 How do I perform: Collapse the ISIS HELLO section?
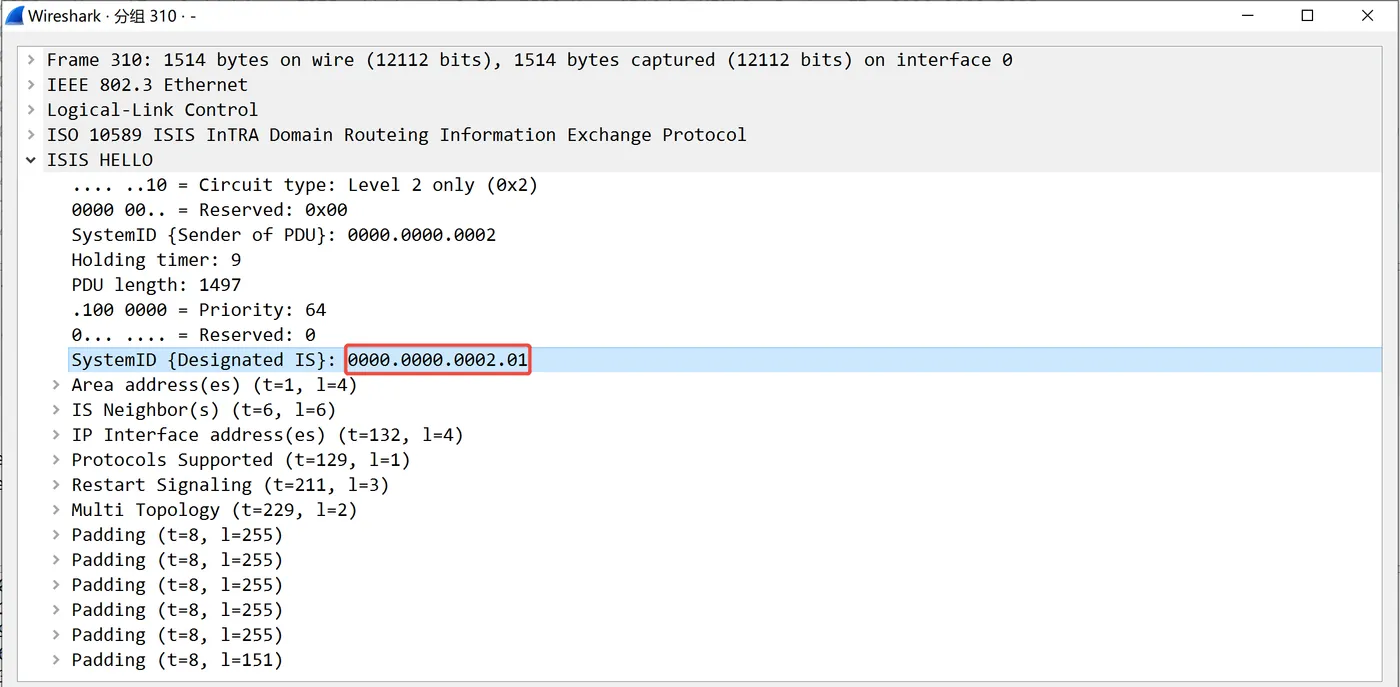[x=32, y=160]
